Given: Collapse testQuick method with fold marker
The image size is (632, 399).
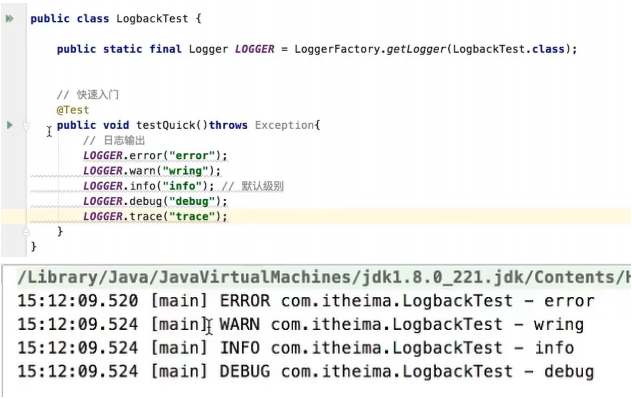Looking at the screenshot, I should click(x=26, y=126).
